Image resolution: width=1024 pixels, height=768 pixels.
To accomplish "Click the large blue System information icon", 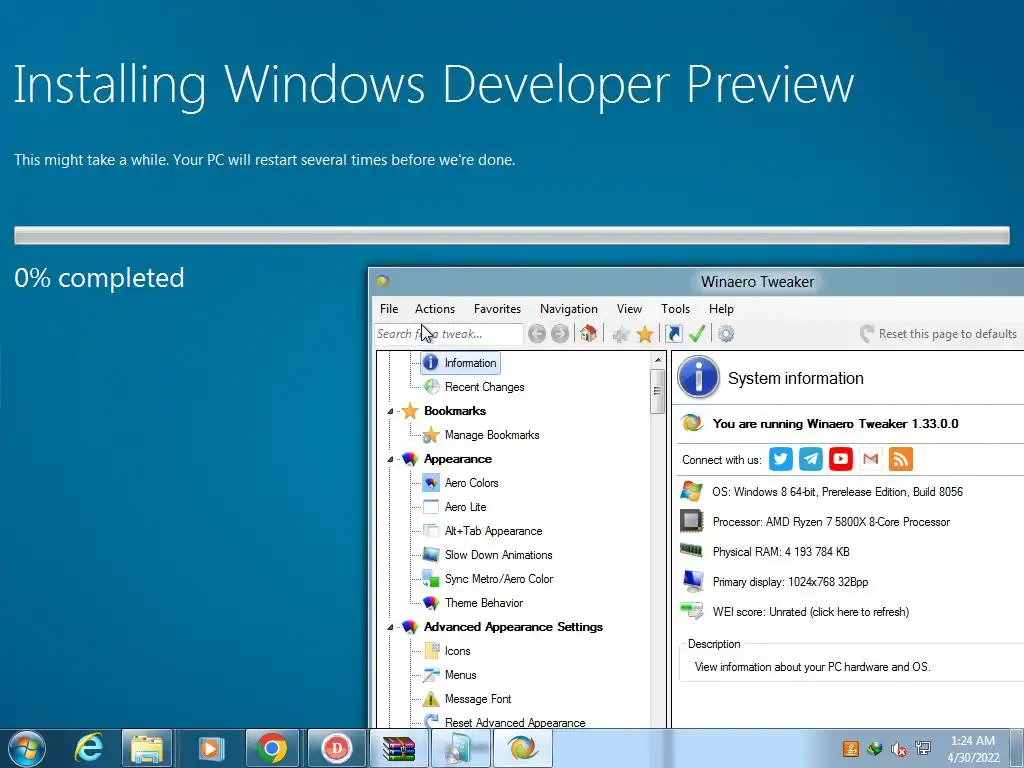I will 698,377.
